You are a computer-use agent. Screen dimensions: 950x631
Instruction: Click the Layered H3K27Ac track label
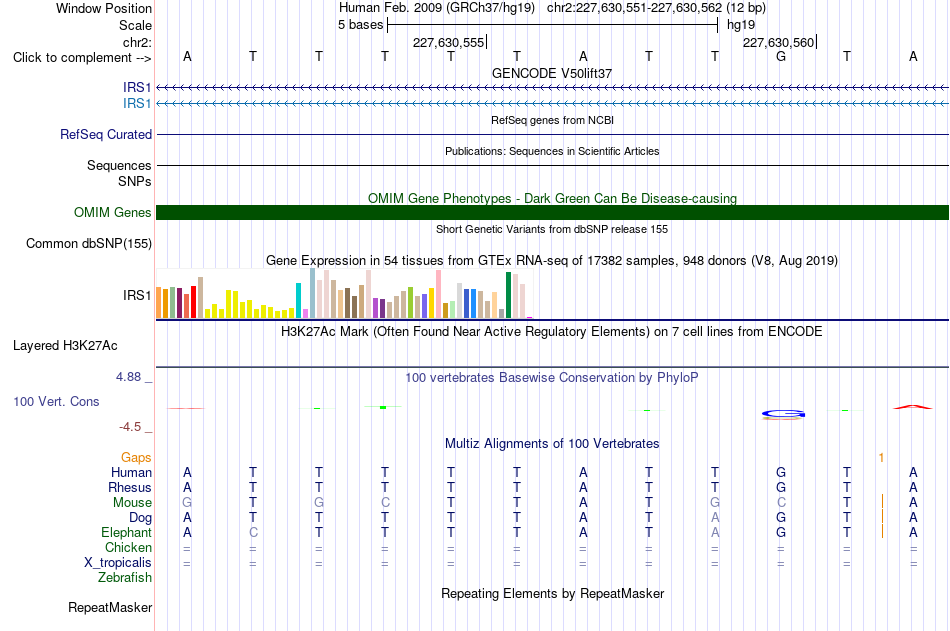(x=65, y=346)
